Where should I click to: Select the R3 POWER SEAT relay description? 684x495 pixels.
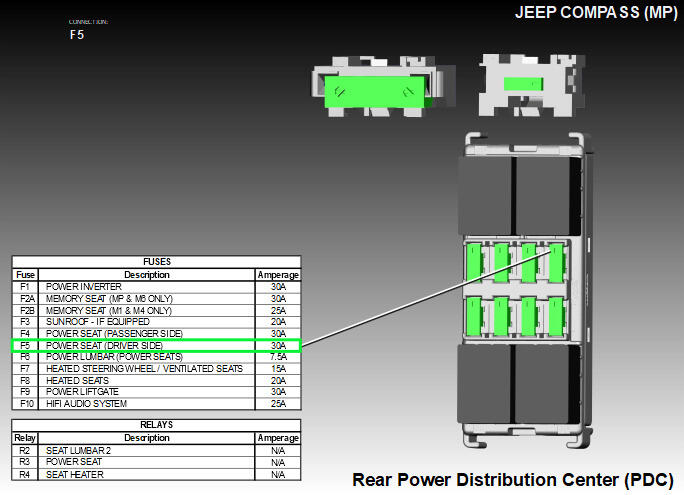74,462
